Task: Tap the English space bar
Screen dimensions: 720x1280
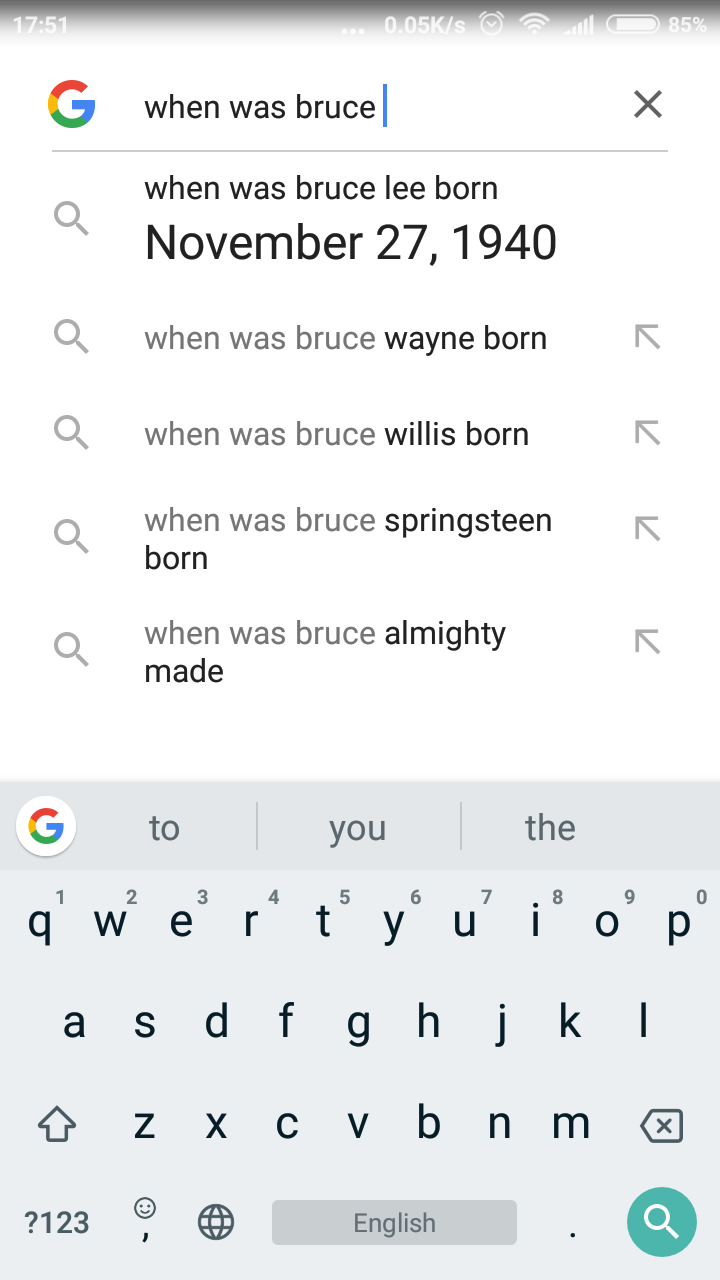Action: click(394, 1222)
